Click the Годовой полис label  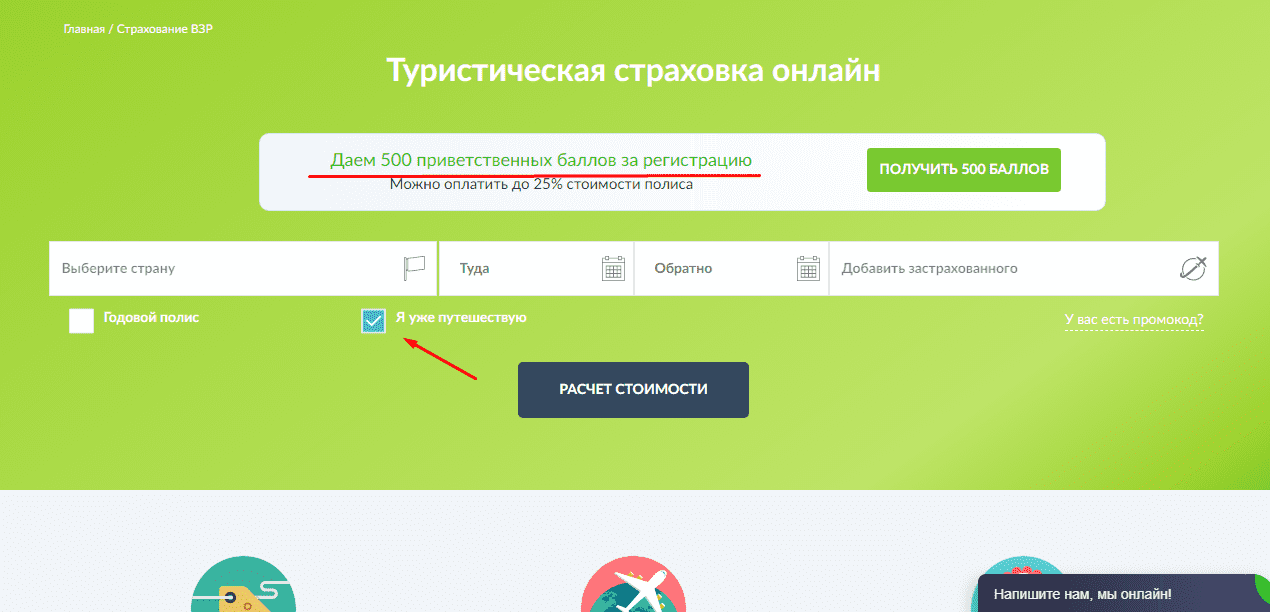[151, 317]
